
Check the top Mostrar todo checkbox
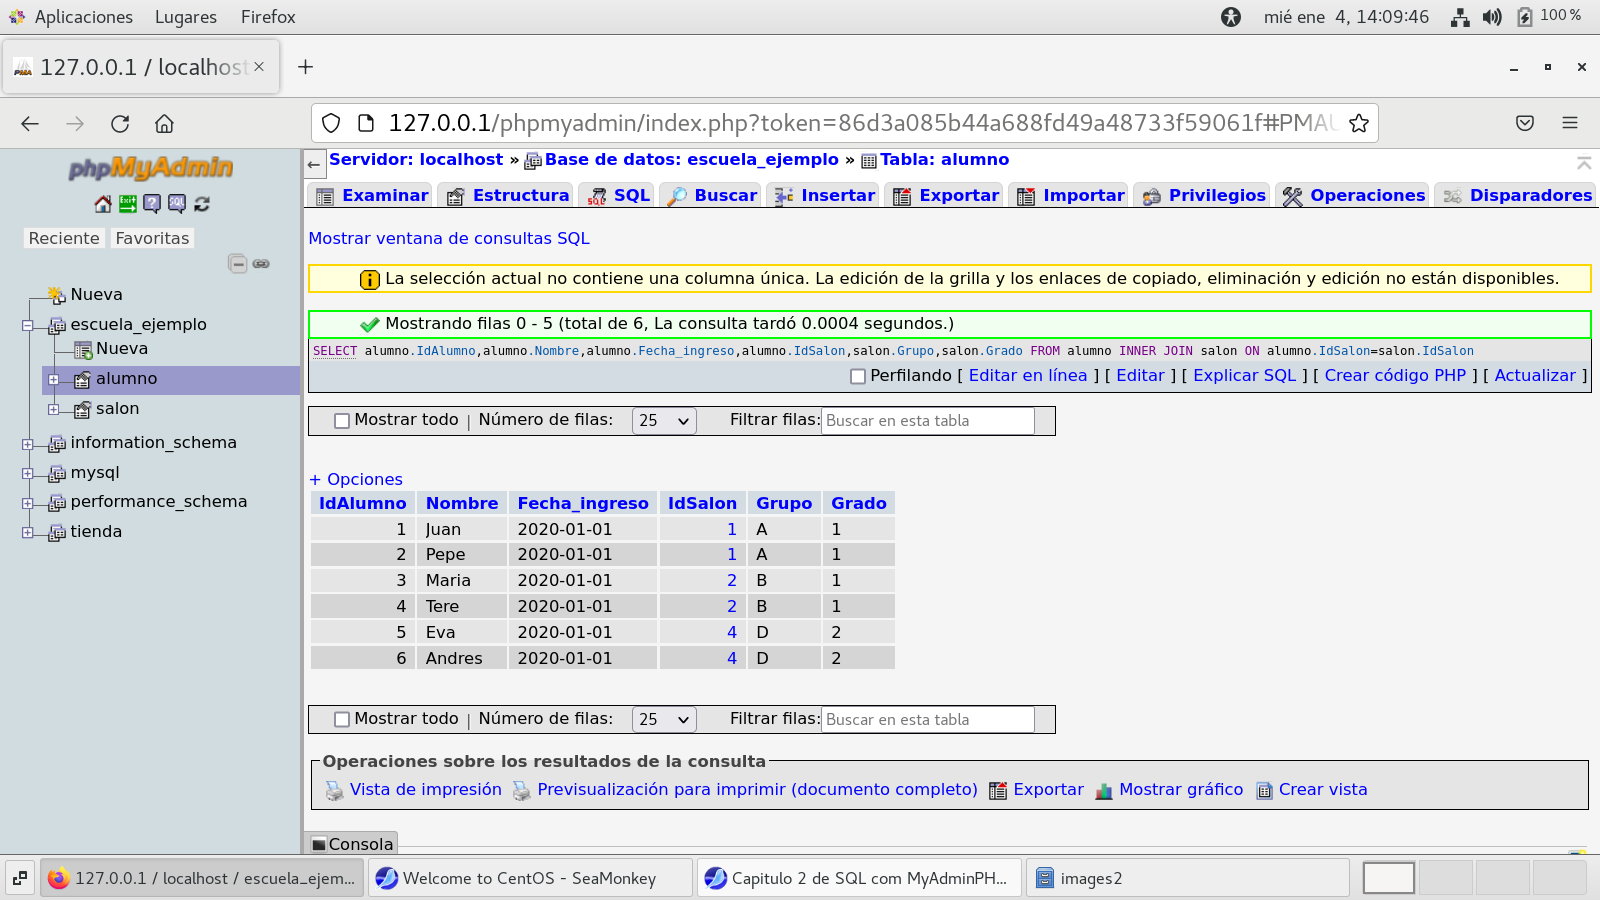point(342,421)
